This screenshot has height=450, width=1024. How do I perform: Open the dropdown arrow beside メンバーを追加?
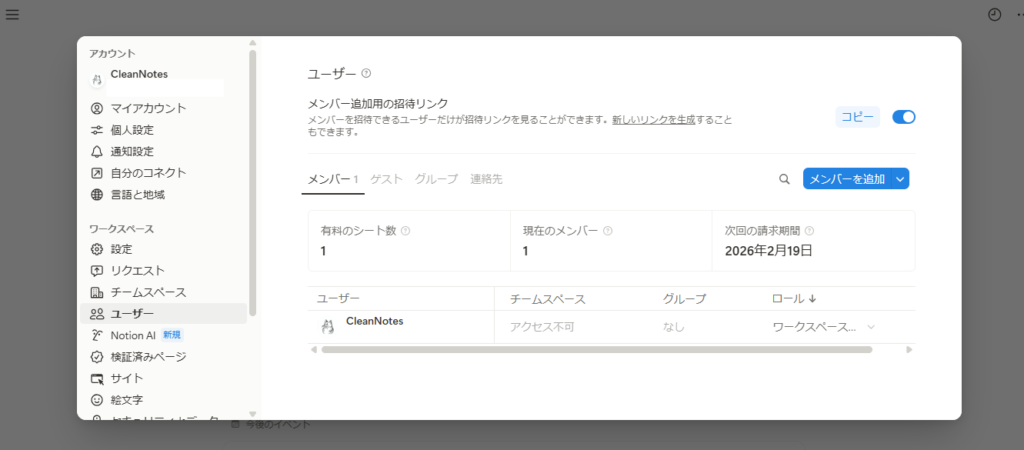point(901,179)
